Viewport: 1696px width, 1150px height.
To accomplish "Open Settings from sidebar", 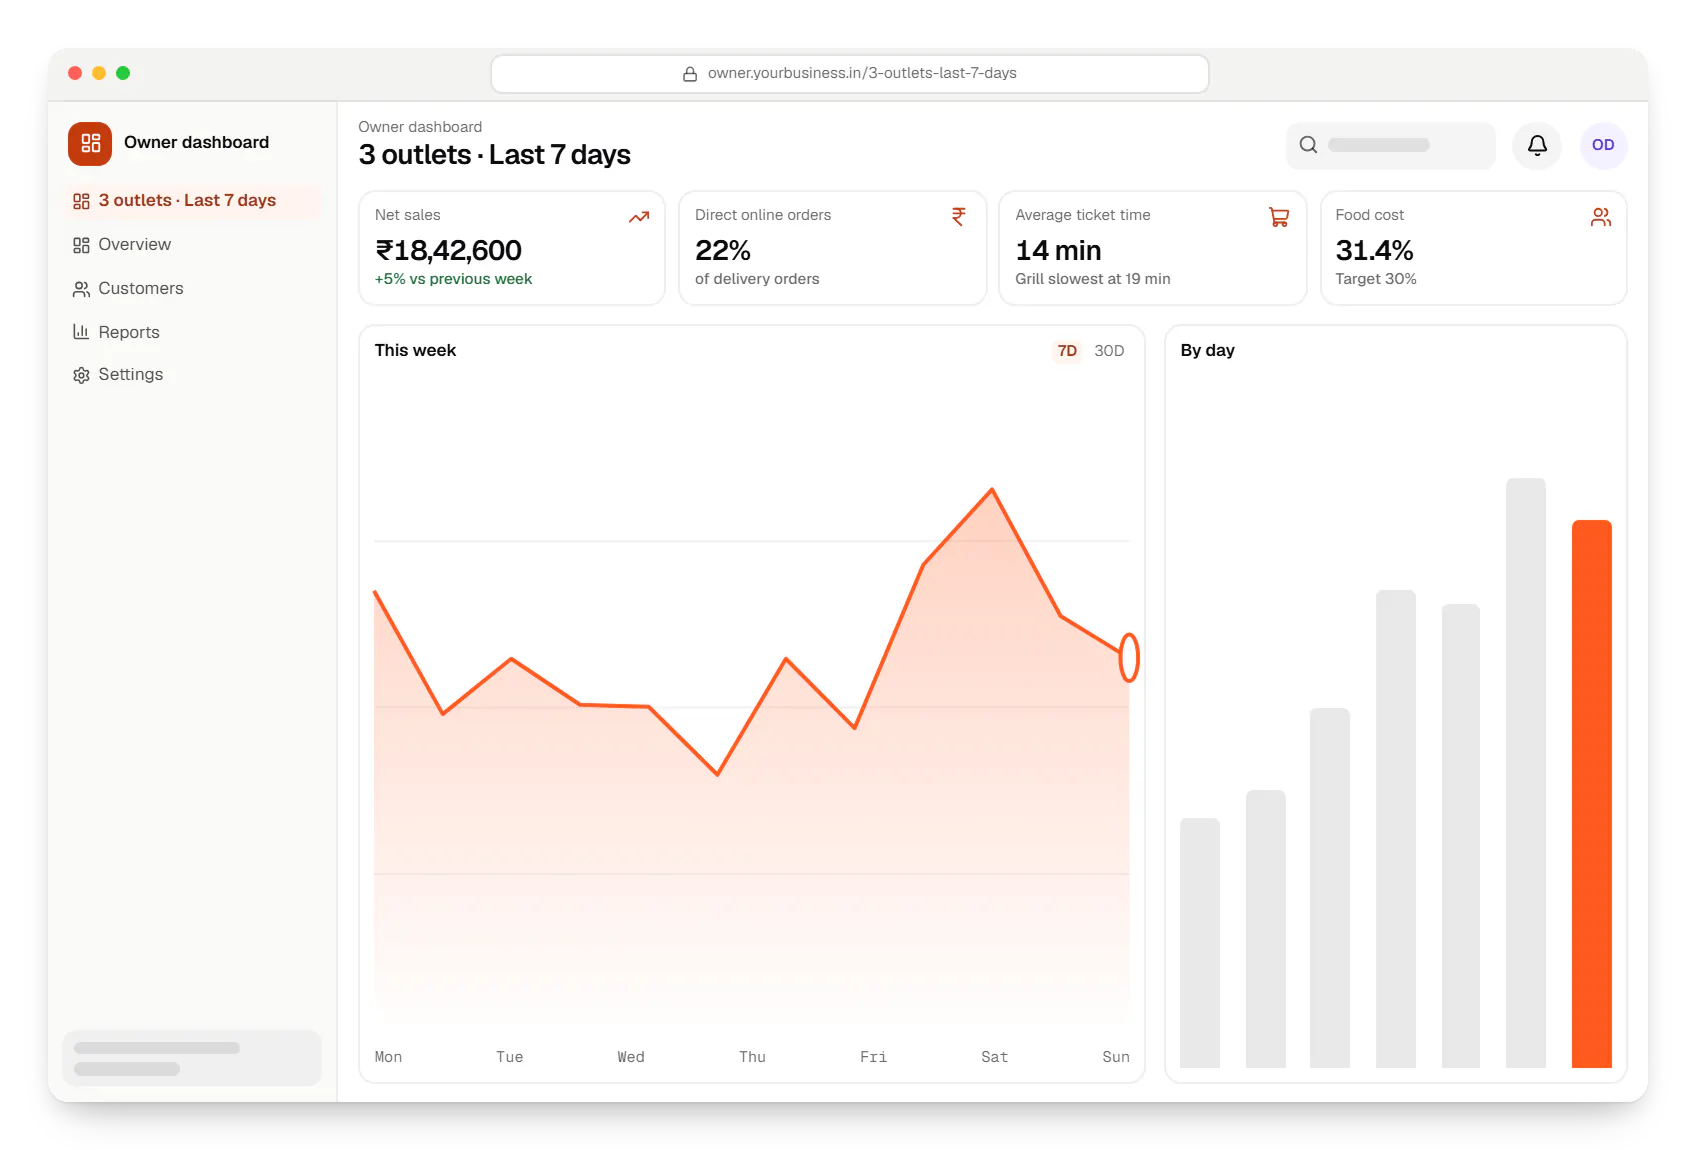I will [x=192, y=375].
